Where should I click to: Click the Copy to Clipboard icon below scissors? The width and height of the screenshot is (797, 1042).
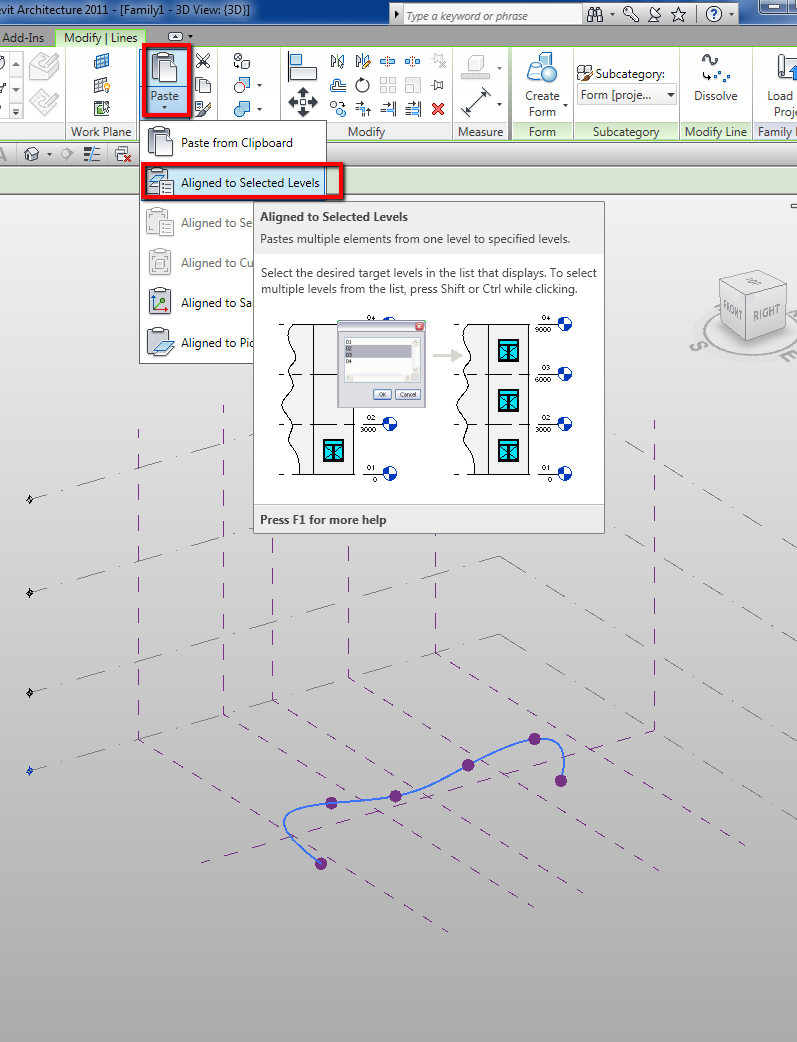coord(203,85)
